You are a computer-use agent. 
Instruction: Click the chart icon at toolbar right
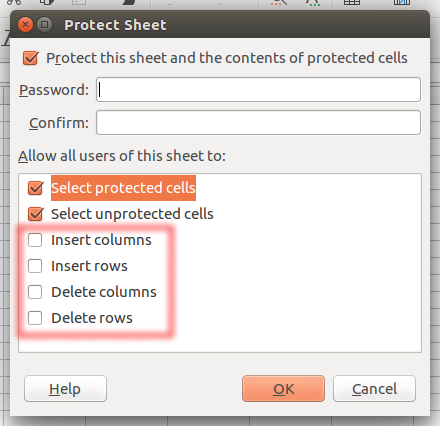tap(402, 2)
